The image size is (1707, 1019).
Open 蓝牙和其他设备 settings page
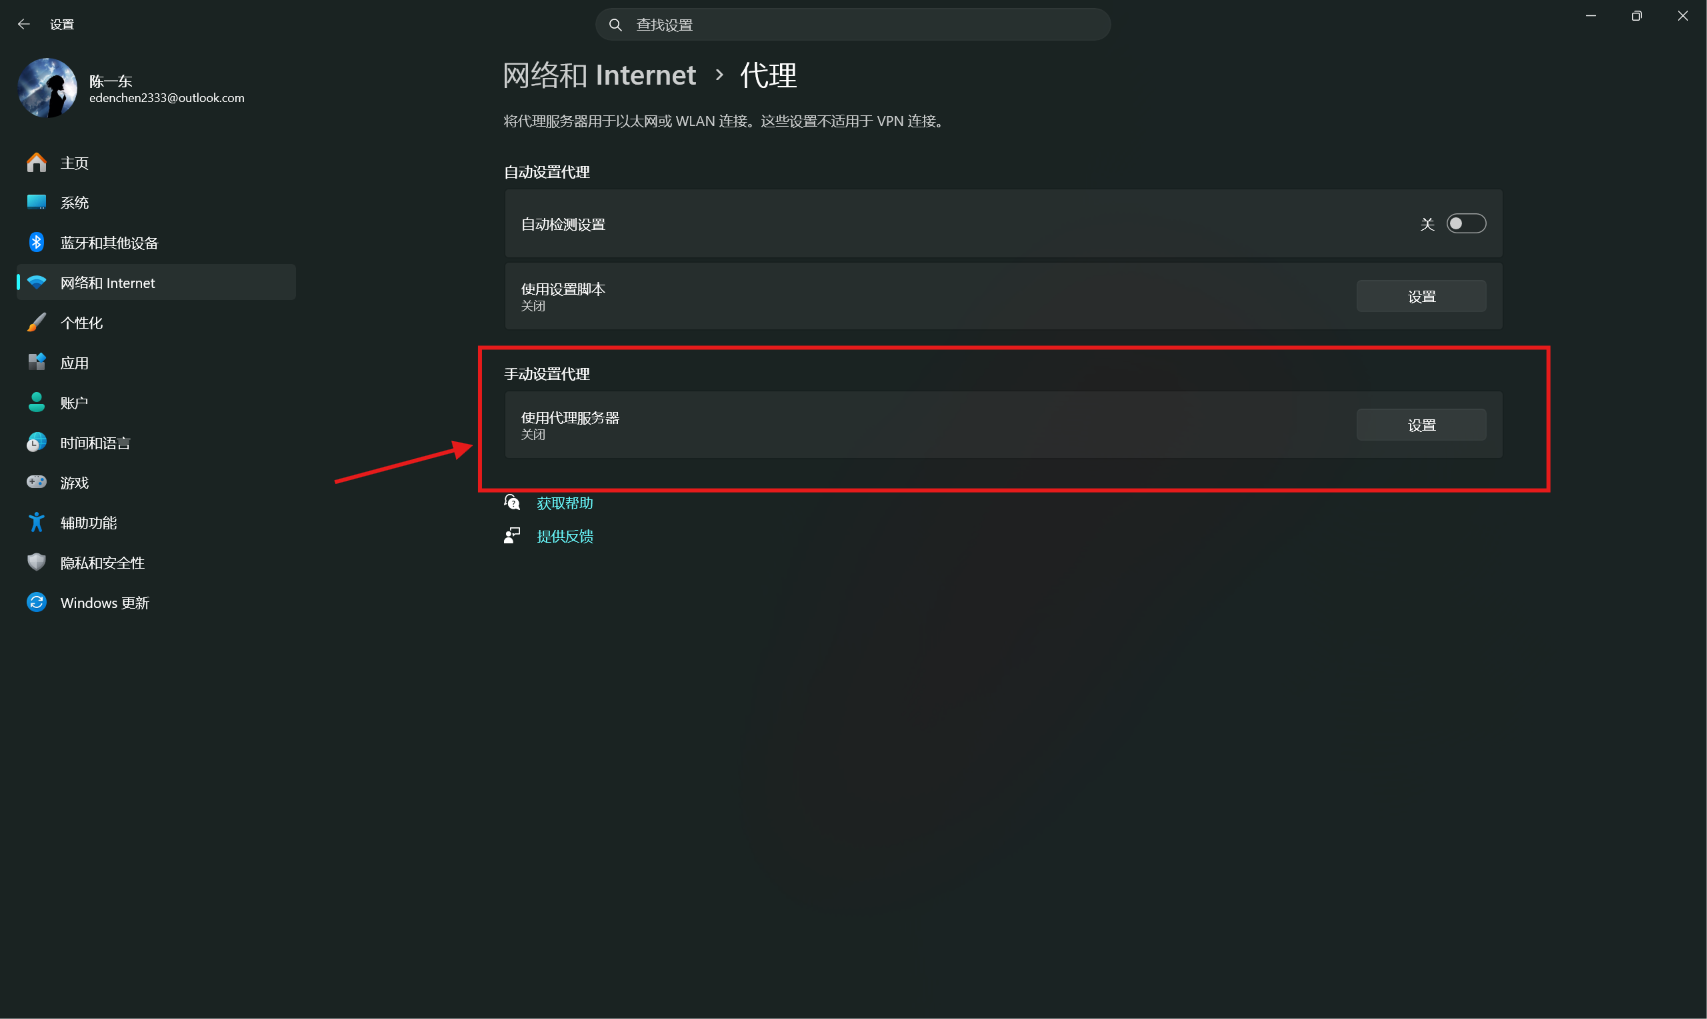tap(156, 242)
